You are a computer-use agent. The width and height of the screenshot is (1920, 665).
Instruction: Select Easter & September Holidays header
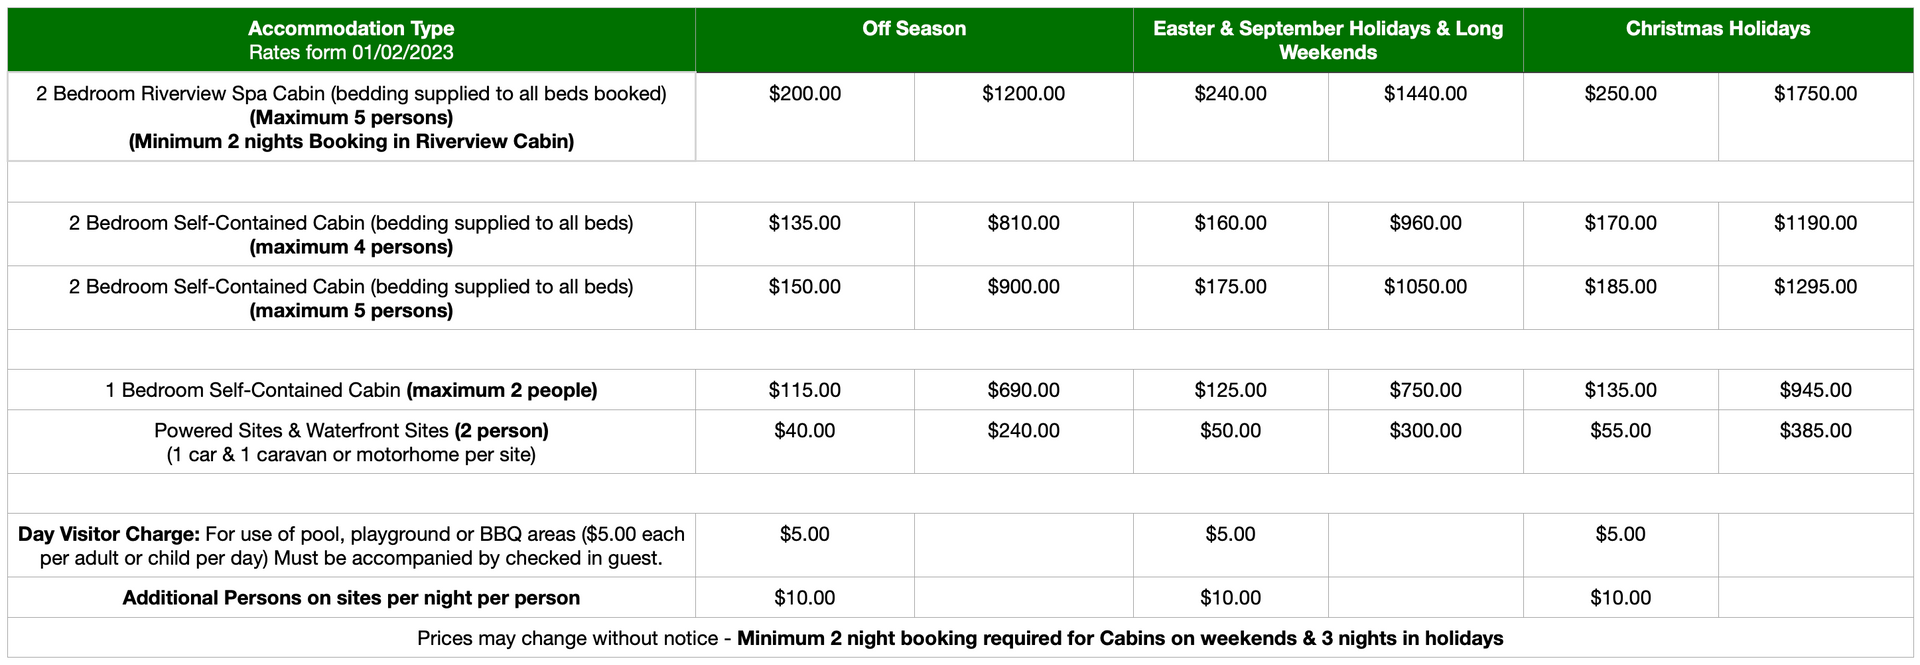[x=1327, y=40]
